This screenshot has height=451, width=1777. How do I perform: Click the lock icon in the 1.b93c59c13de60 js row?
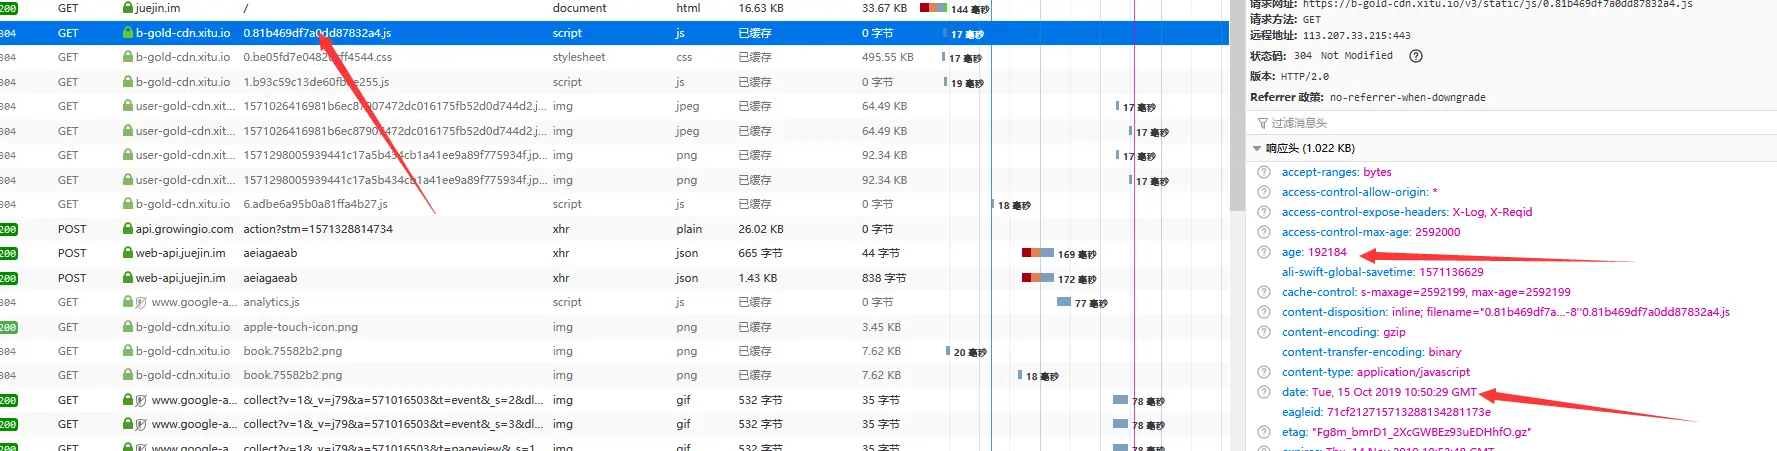(x=128, y=82)
